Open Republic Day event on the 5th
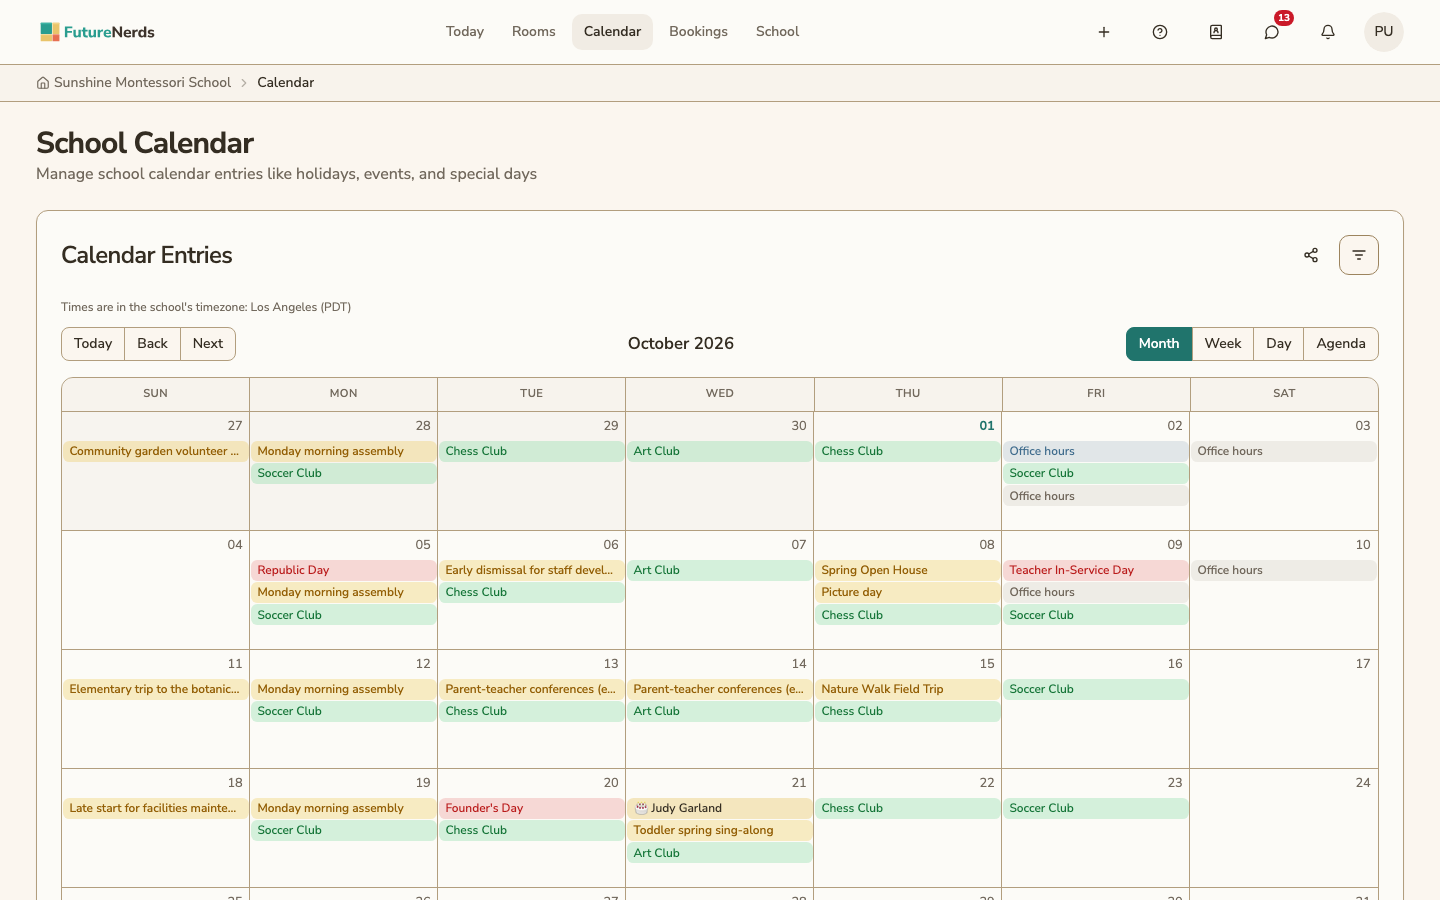This screenshot has height=900, width=1440. pos(344,570)
